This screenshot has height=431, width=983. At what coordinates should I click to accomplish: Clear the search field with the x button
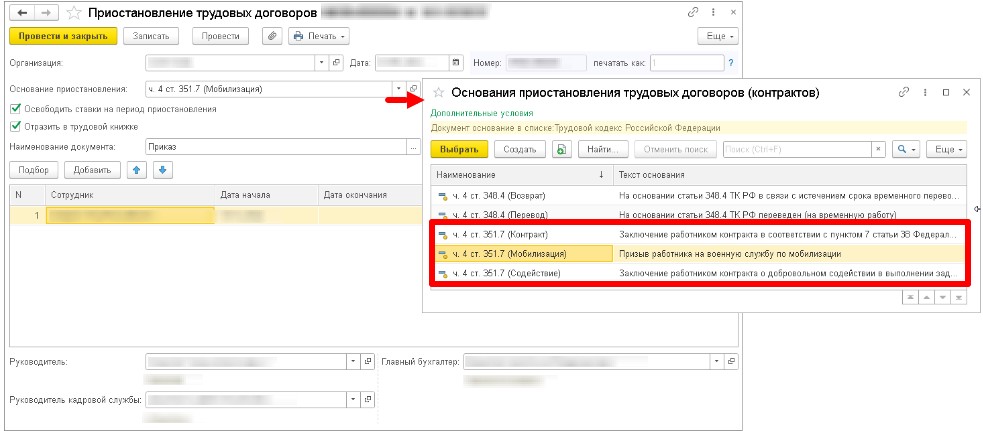click(x=879, y=149)
